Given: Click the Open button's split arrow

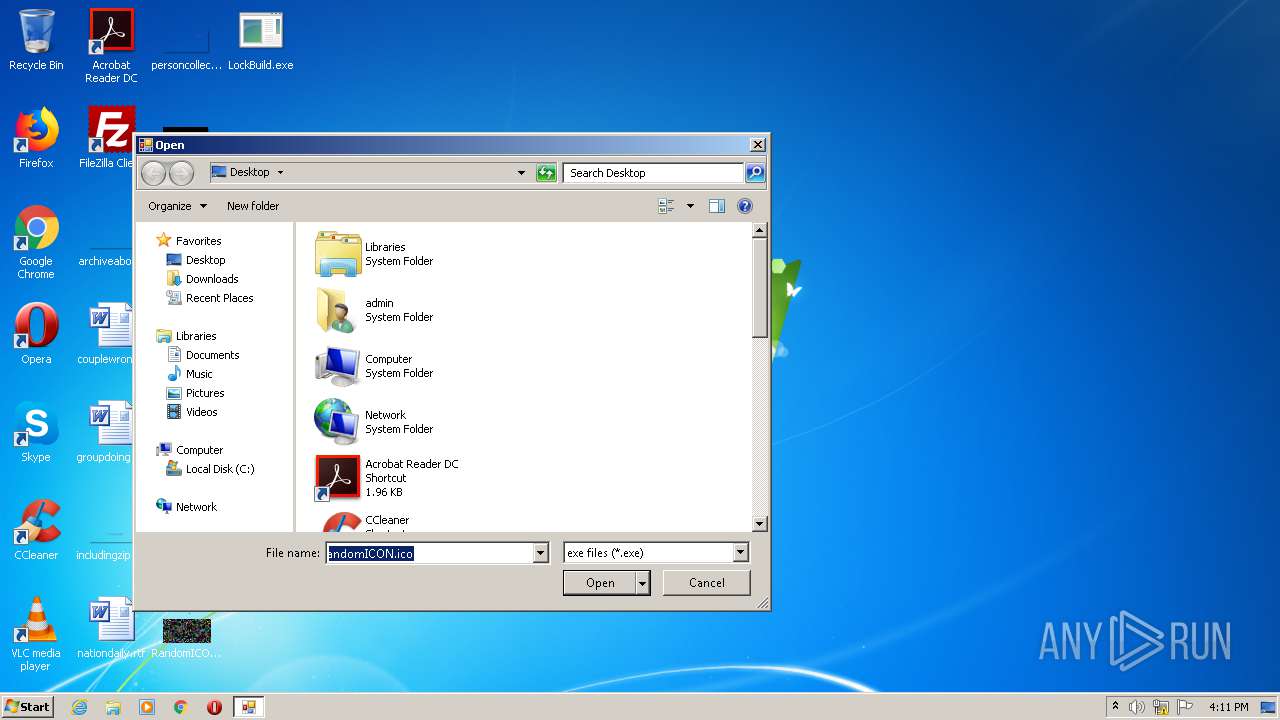Looking at the screenshot, I should pos(643,583).
